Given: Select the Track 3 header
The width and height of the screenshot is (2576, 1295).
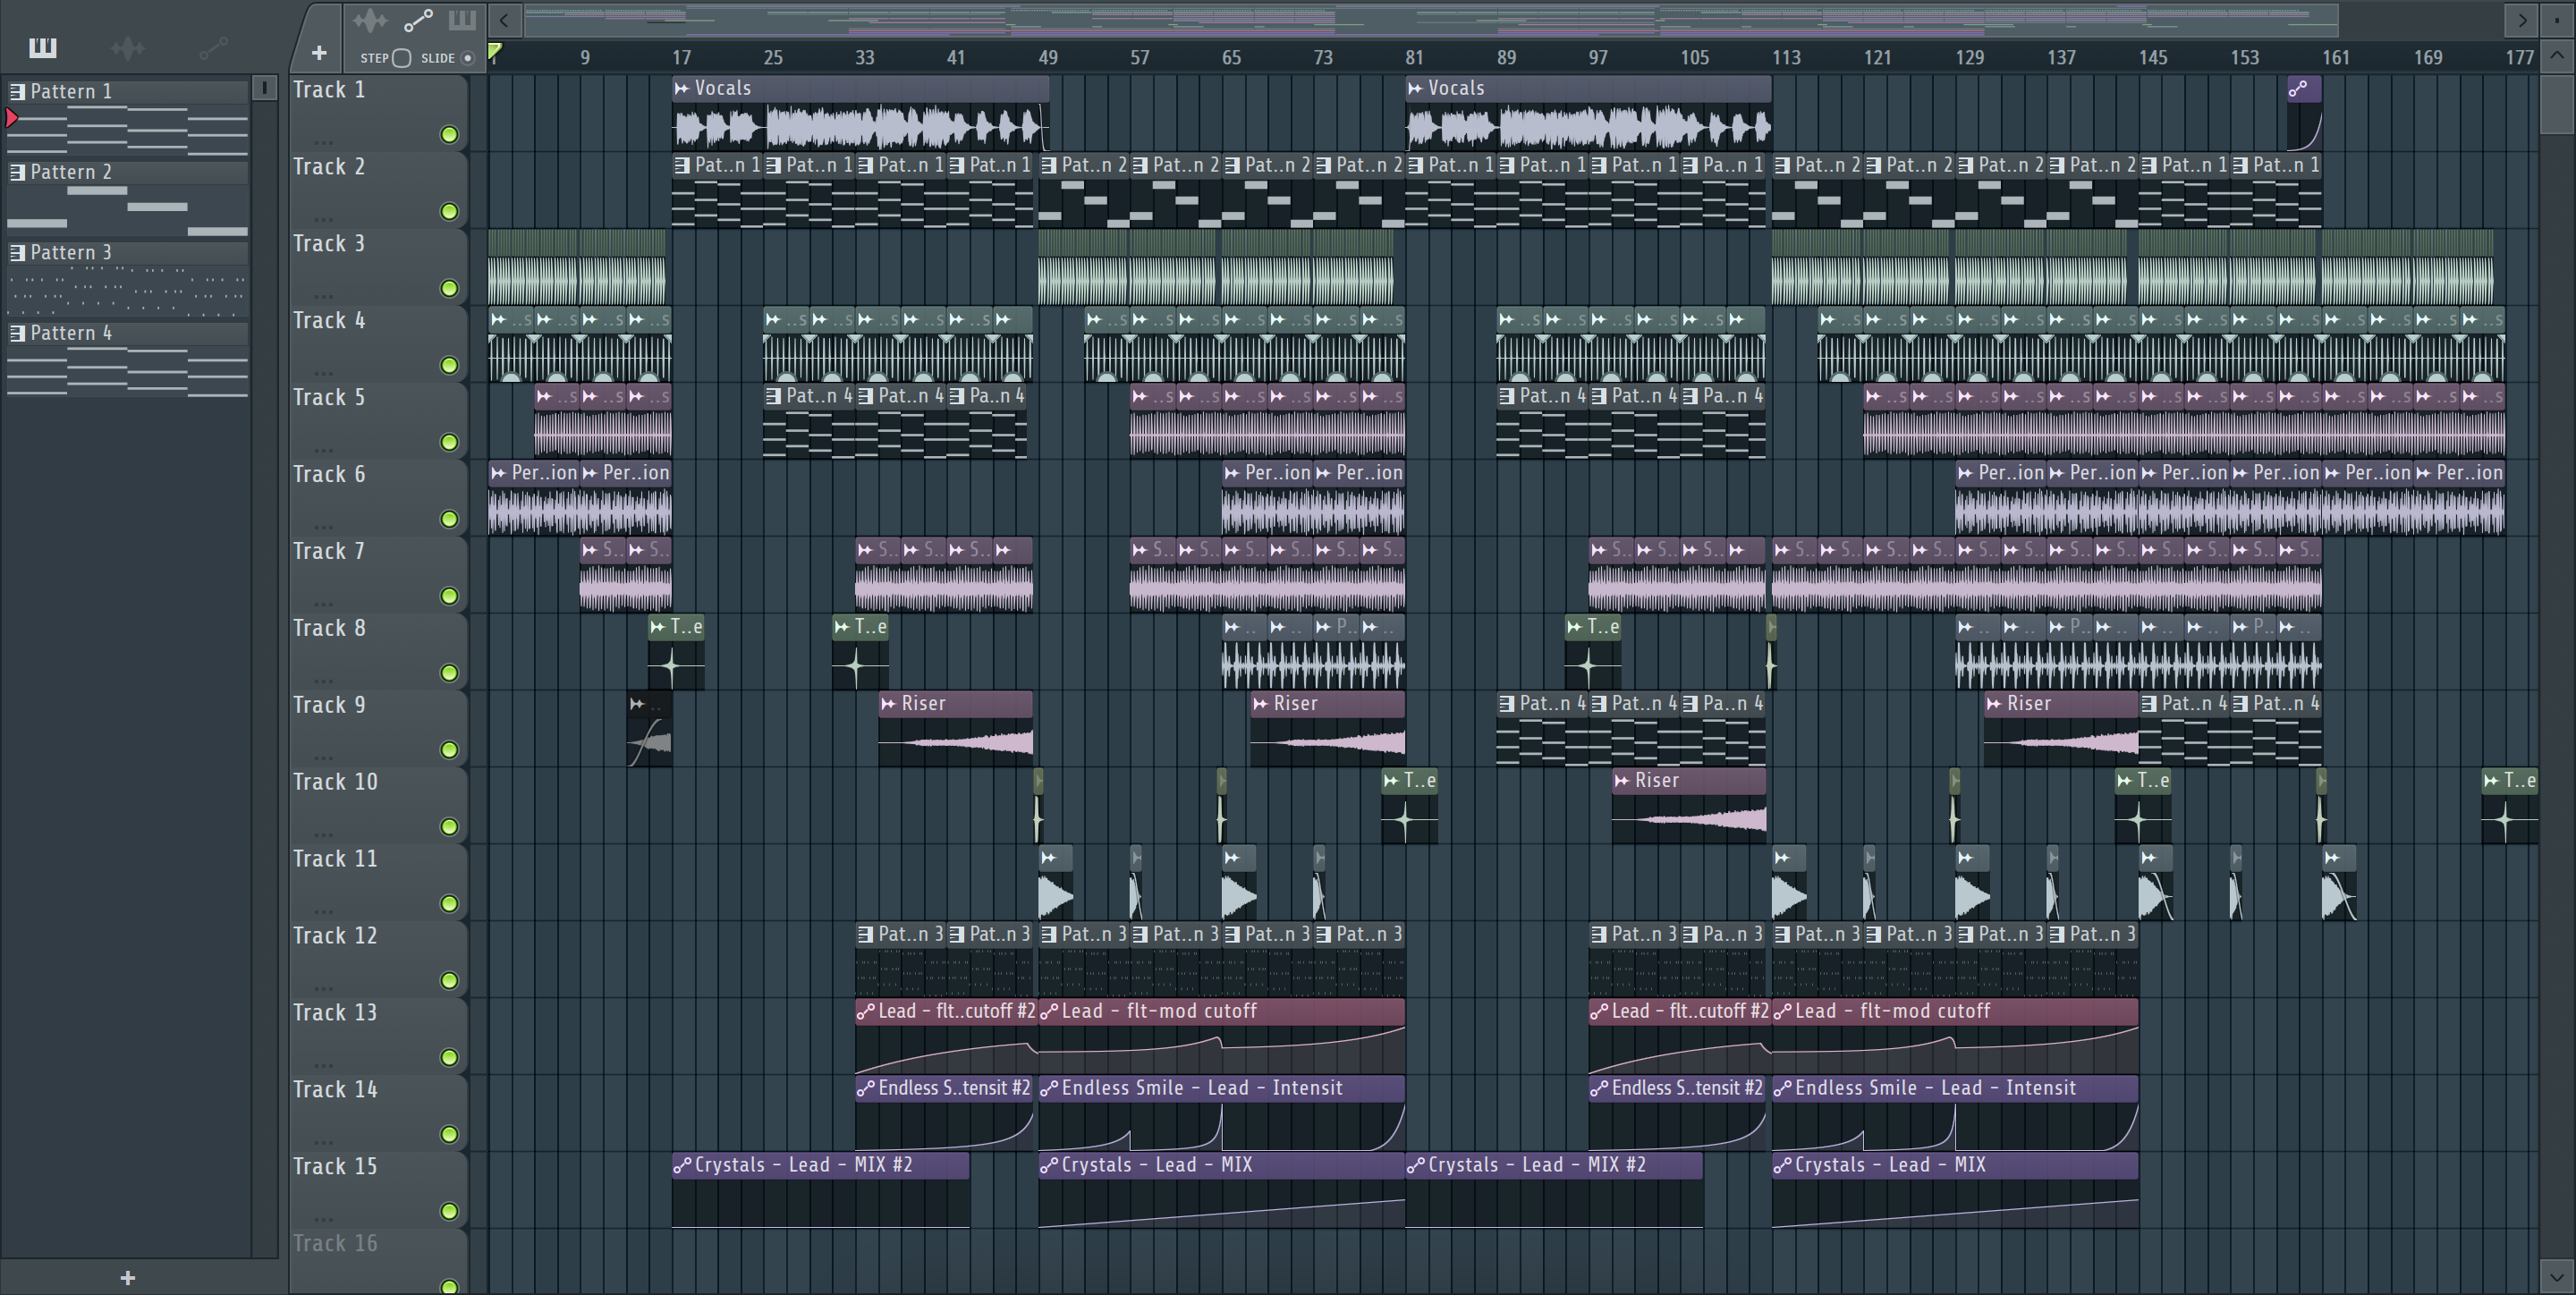Looking at the screenshot, I should tap(378, 267).
